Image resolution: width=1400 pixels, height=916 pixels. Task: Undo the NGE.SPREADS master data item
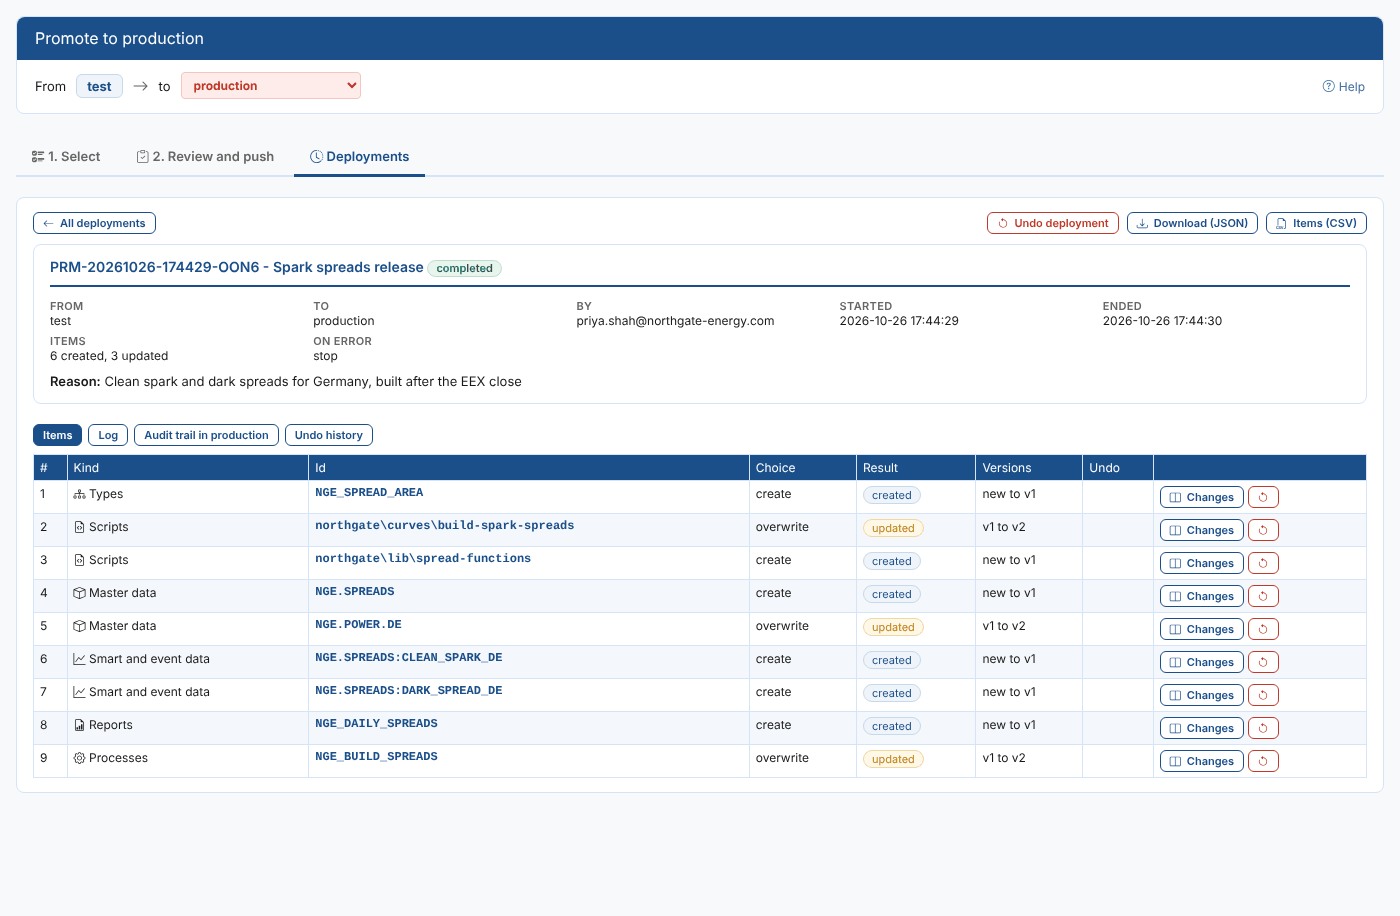(x=1263, y=596)
